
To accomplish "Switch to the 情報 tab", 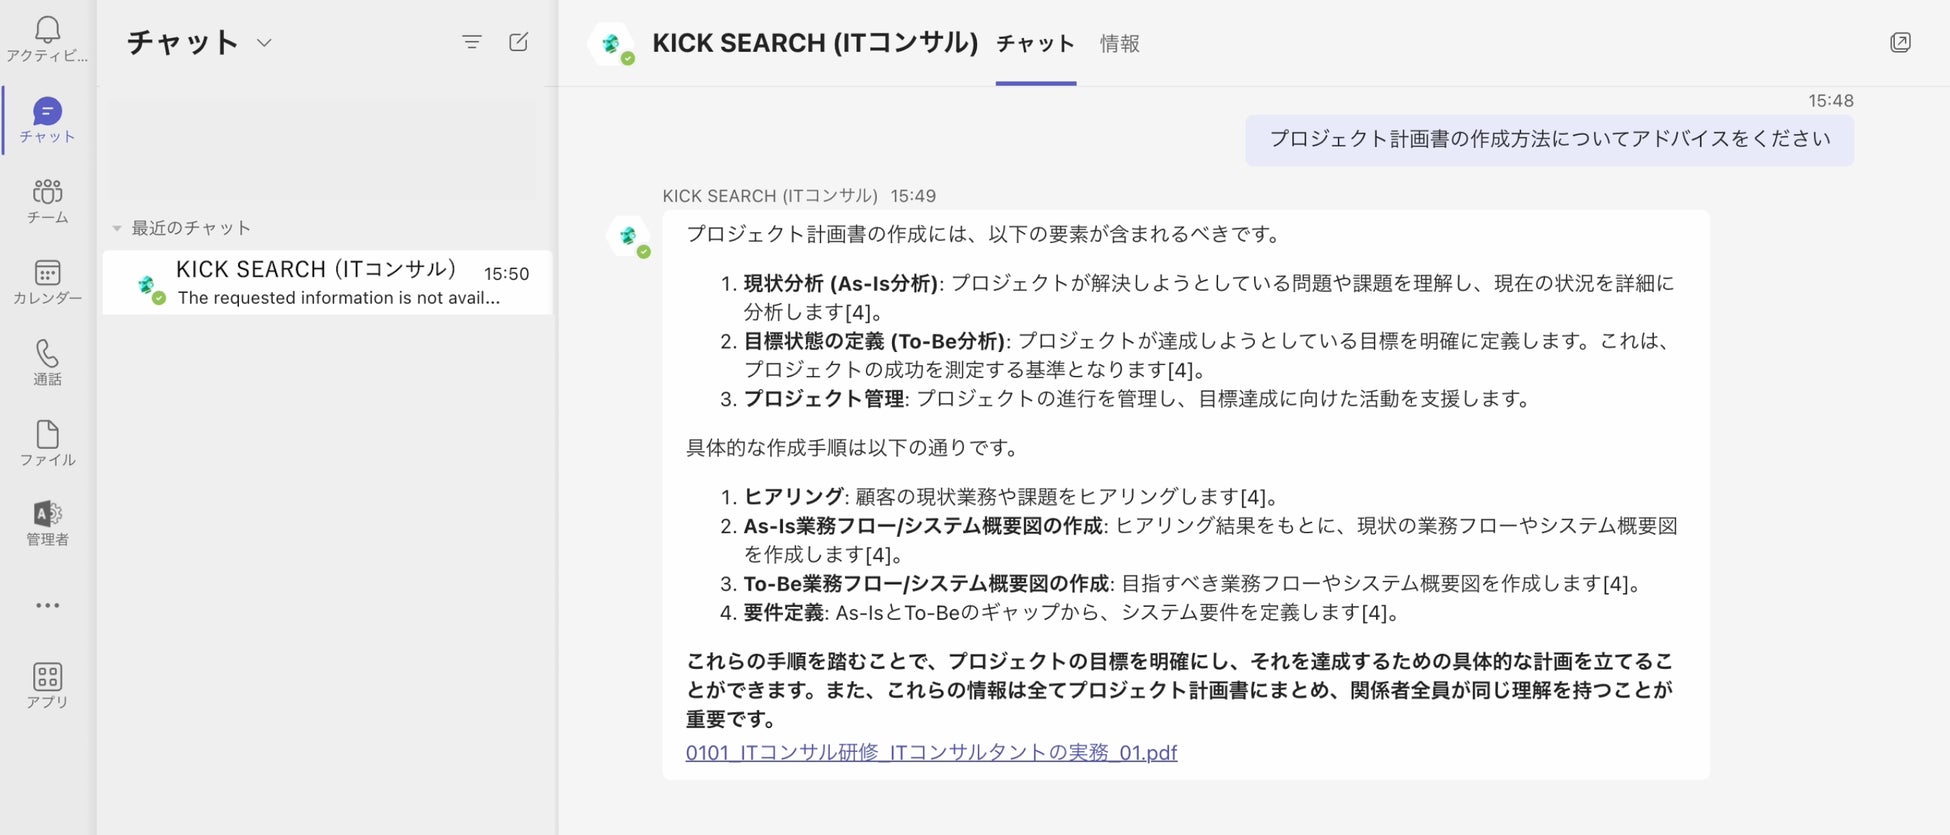I will pyautogui.click(x=1119, y=44).
